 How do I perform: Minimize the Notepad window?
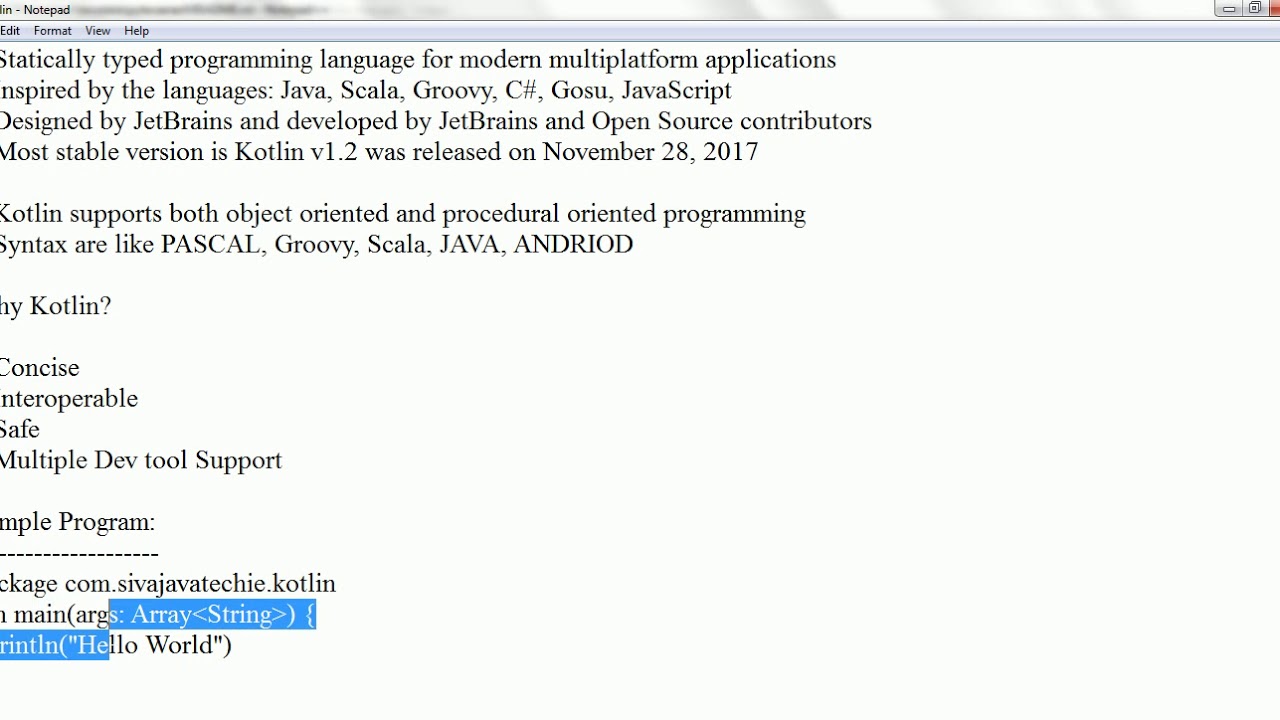tap(1229, 9)
